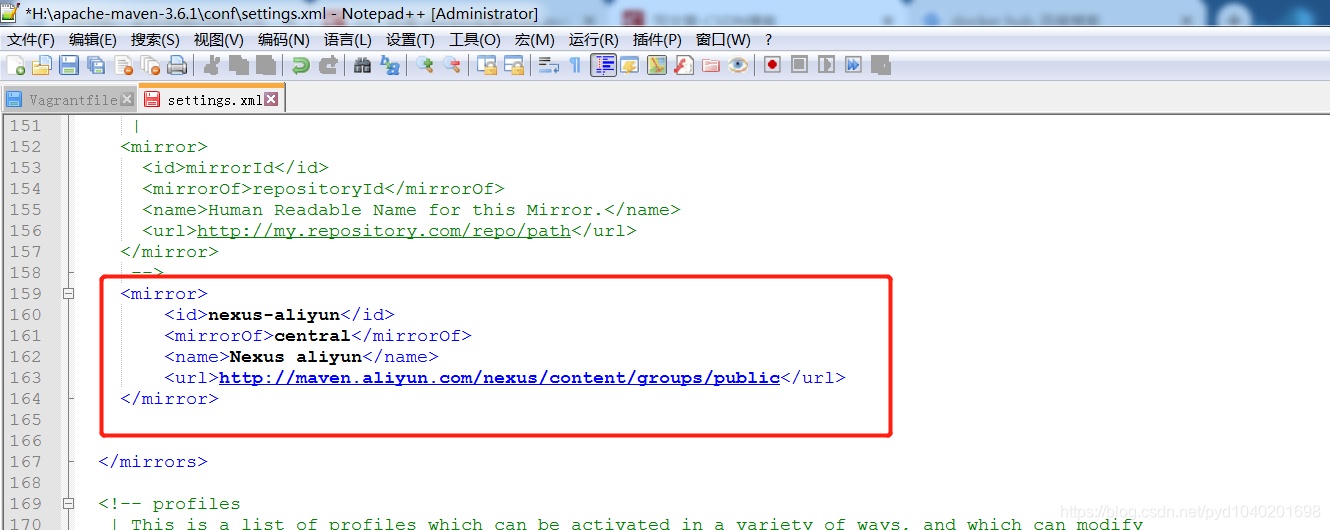Viewport: 1330px width, 530px height.
Task: Click line number 167 in the margin
Action: tap(25, 462)
